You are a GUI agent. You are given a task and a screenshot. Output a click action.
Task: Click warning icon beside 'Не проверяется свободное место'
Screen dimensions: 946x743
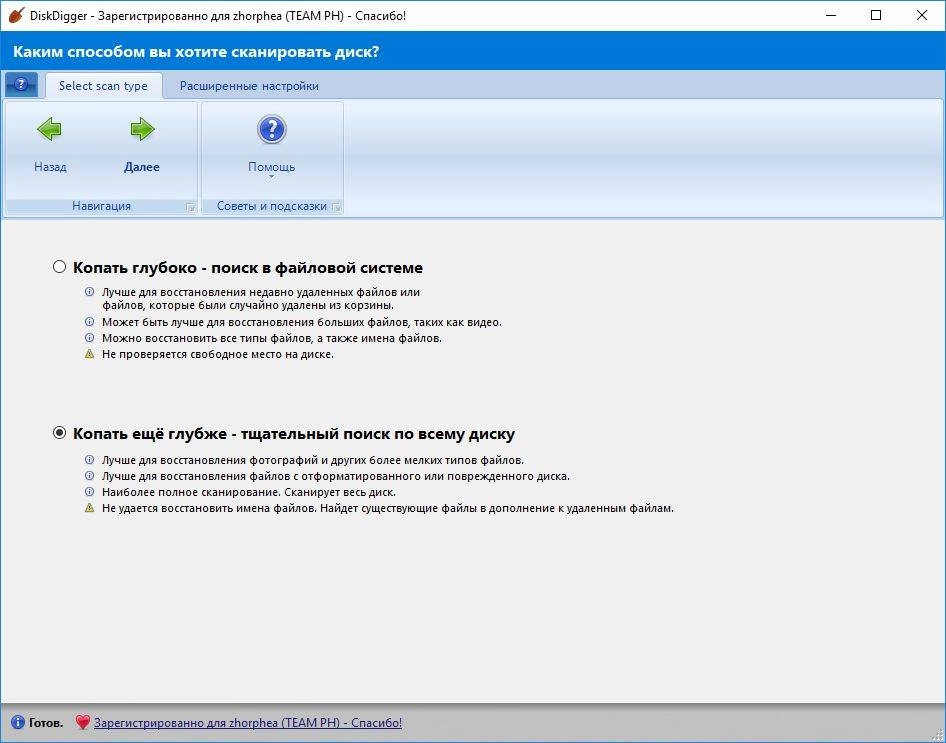pyautogui.click(x=89, y=354)
